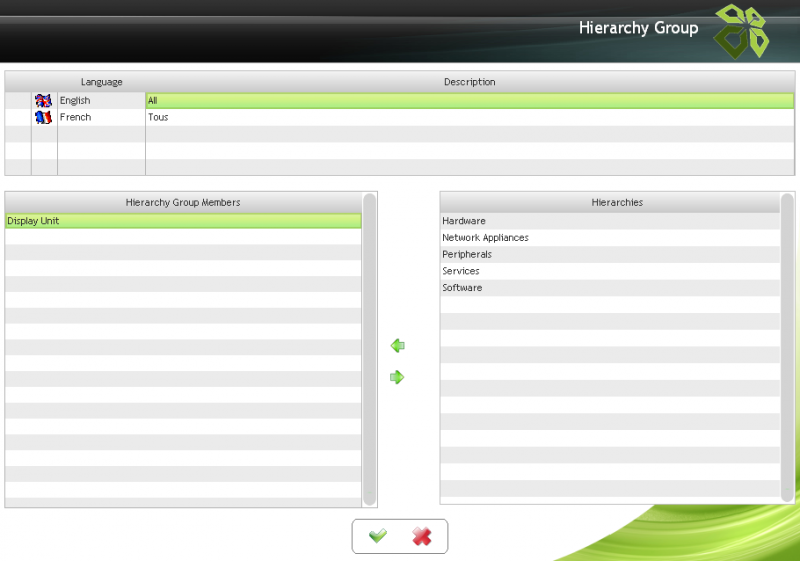Click the Hierarchy Group Members header

[x=183, y=202]
